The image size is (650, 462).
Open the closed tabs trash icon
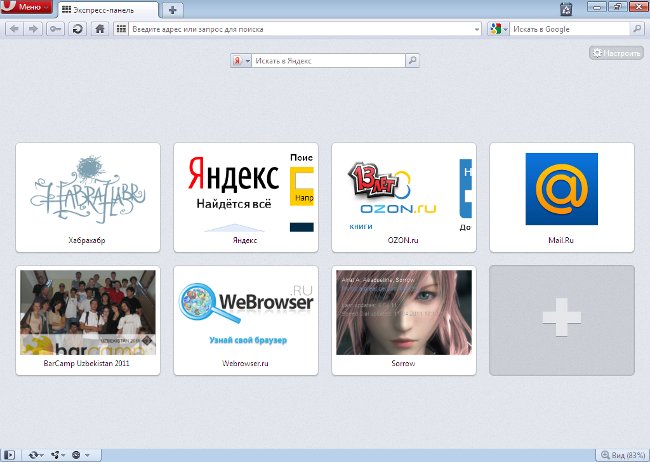(x=566, y=9)
